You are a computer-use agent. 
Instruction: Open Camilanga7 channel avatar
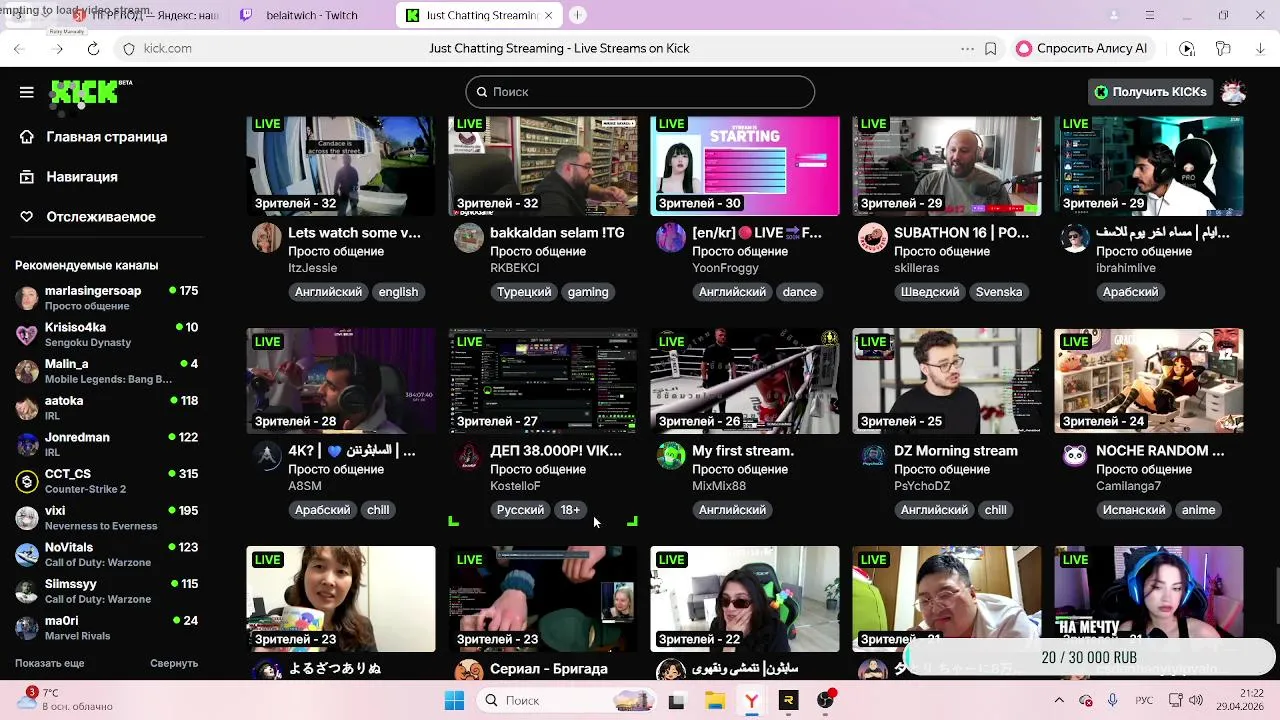[x=1075, y=456]
